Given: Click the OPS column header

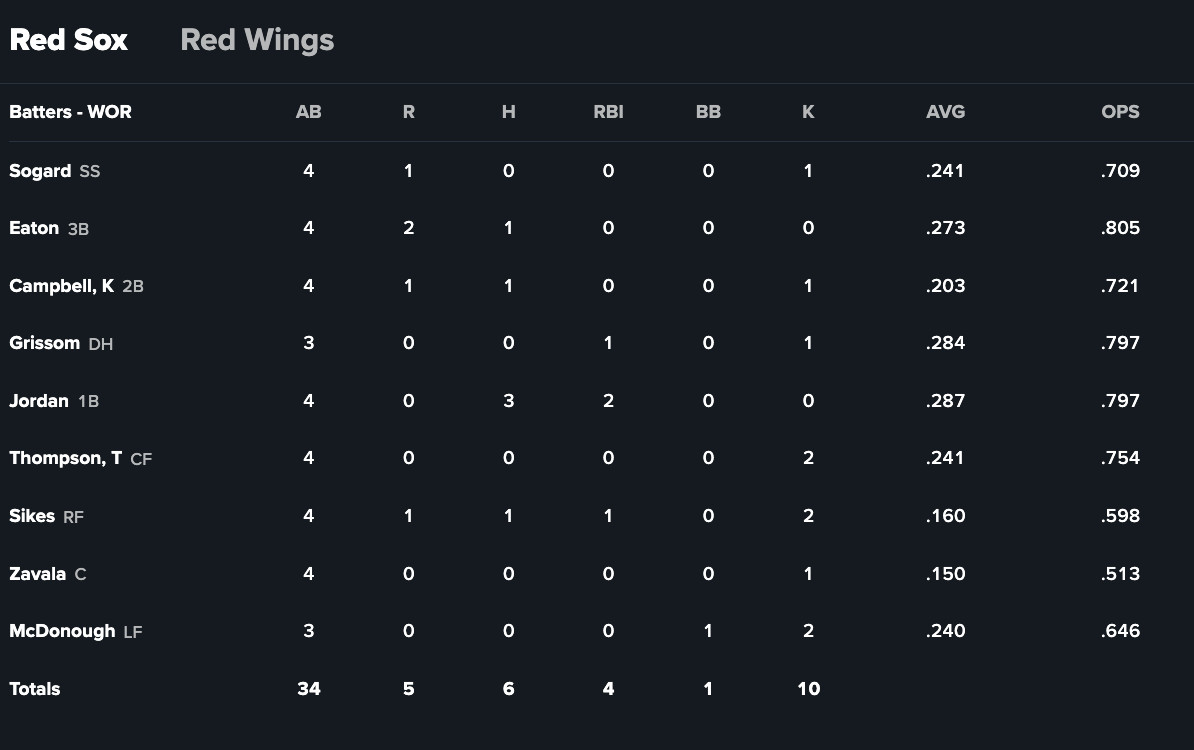Looking at the screenshot, I should [x=1120, y=112].
